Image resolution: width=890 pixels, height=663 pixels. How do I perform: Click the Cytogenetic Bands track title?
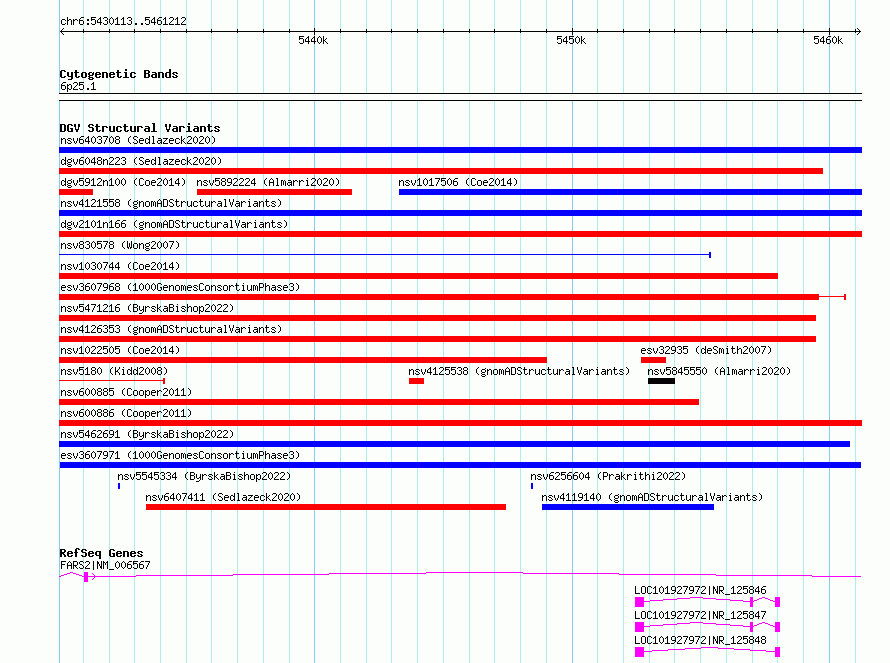pos(119,74)
